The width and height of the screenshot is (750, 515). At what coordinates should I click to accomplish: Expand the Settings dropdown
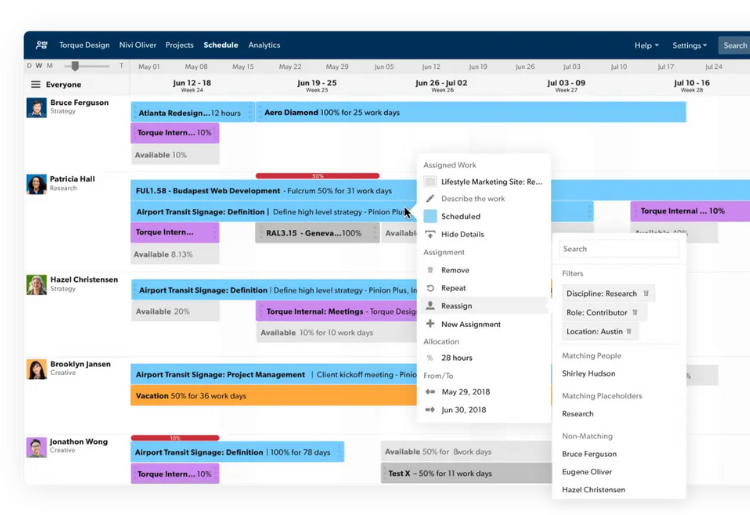pyautogui.click(x=689, y=45)
